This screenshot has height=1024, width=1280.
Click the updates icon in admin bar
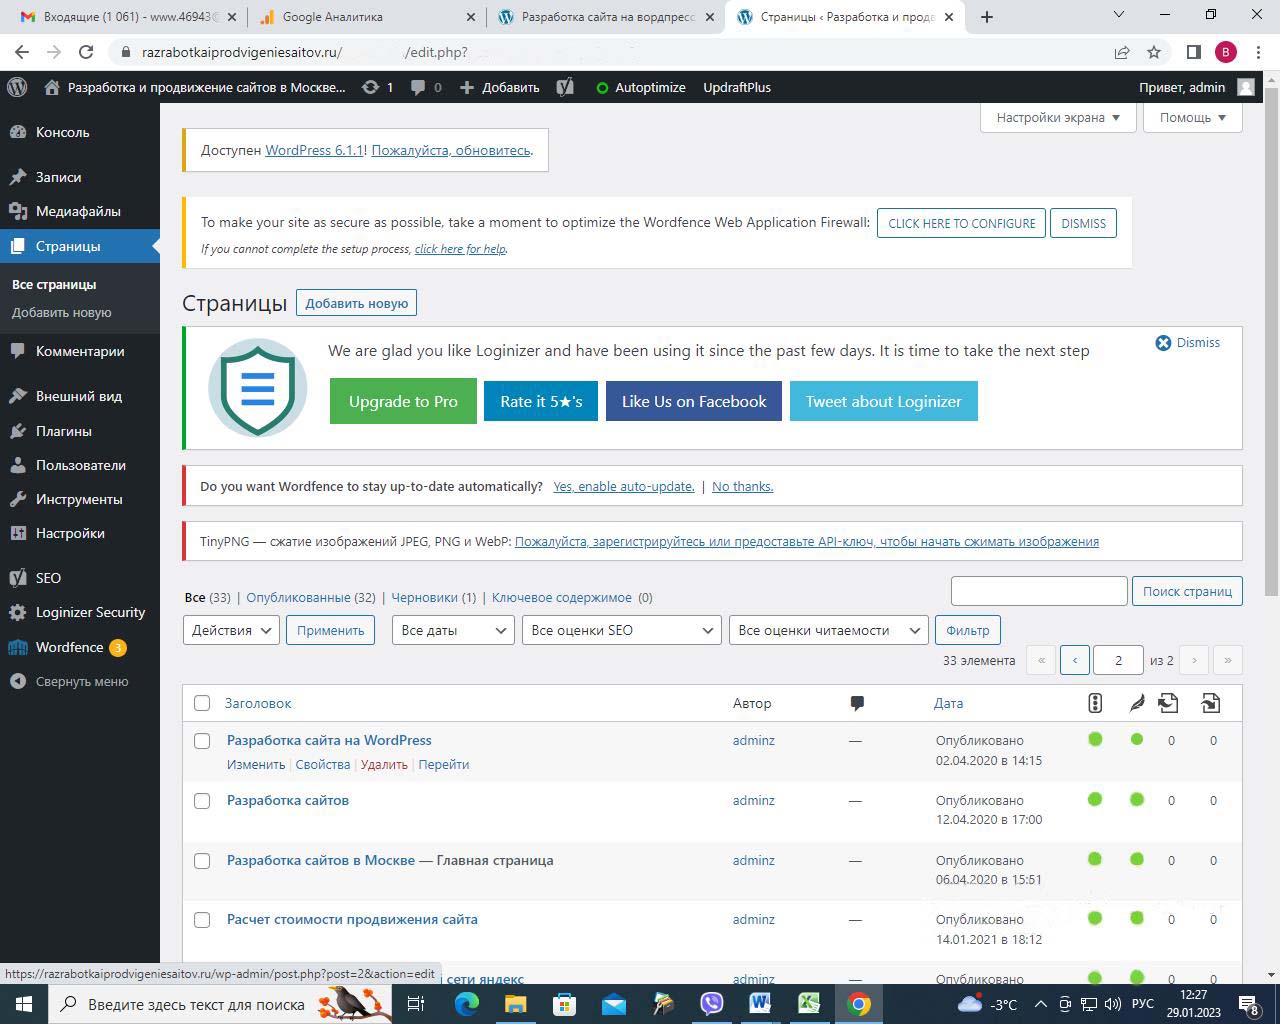pyautogui.click(x=371, y=87)
